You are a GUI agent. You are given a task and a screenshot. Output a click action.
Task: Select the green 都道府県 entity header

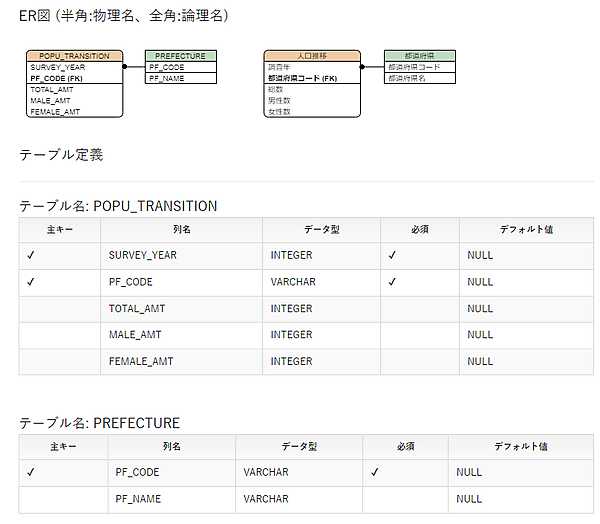[x=420, y=56]
